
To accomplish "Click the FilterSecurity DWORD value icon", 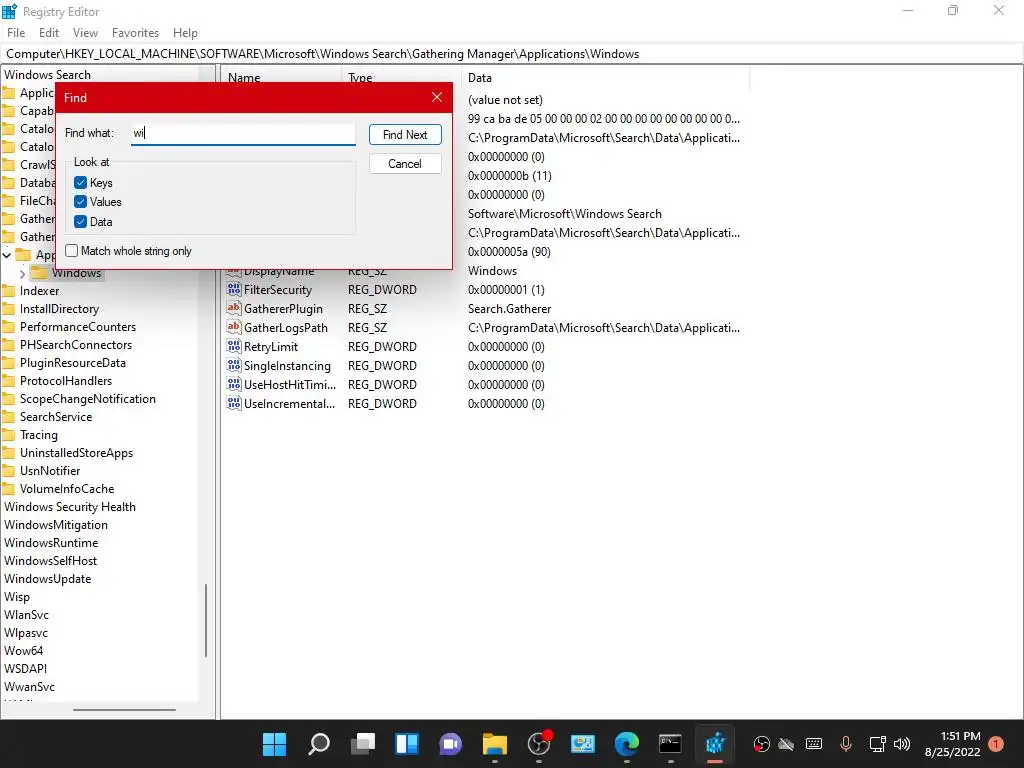I will point(234,289).
